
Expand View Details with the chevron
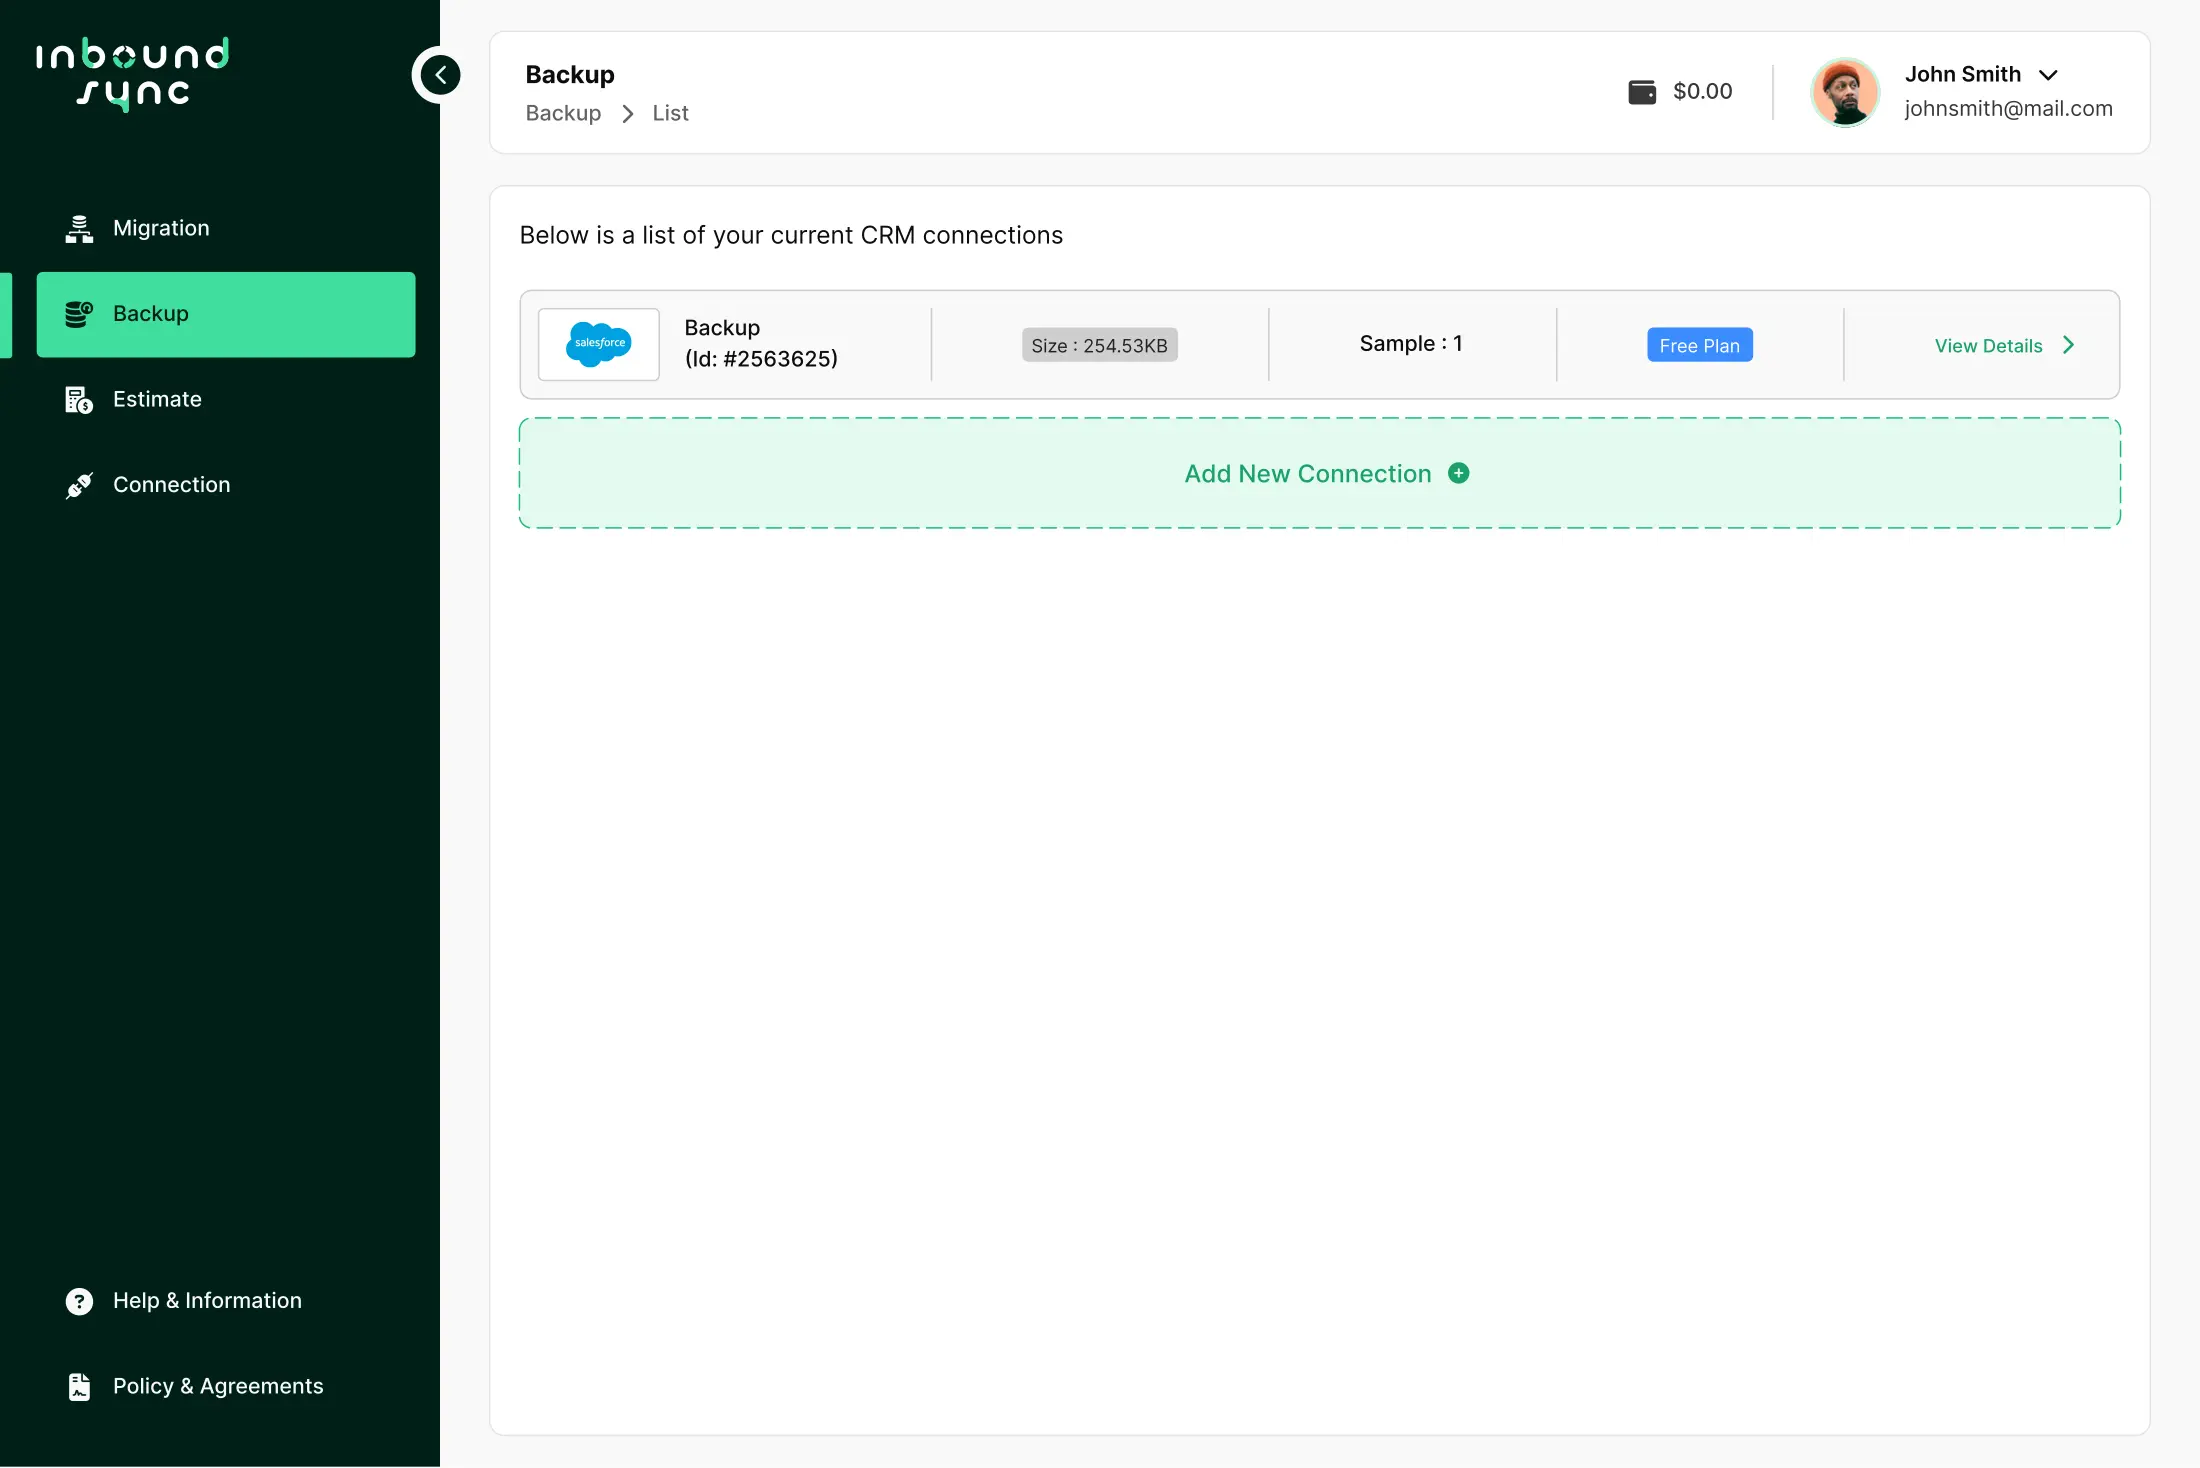pyautogui.click(x=2068, y=345)
